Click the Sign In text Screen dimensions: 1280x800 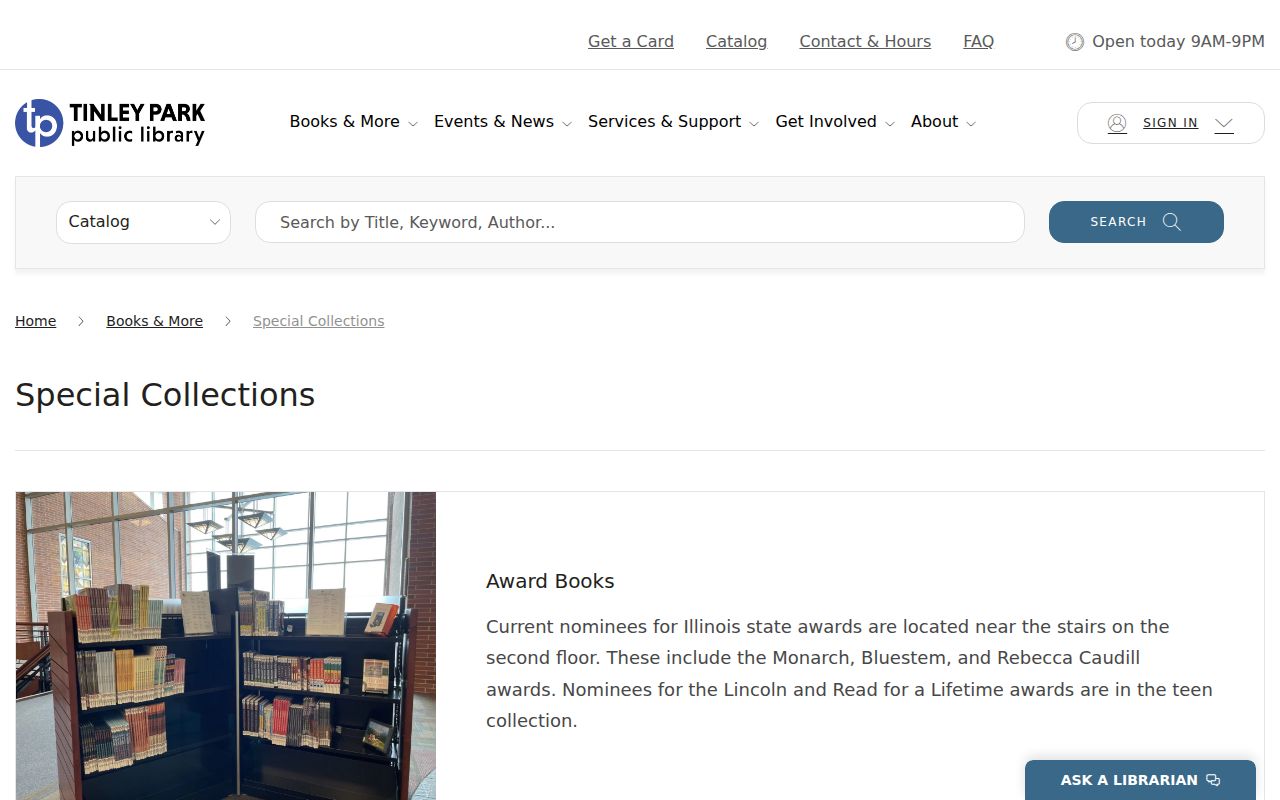coord(1170,123)
